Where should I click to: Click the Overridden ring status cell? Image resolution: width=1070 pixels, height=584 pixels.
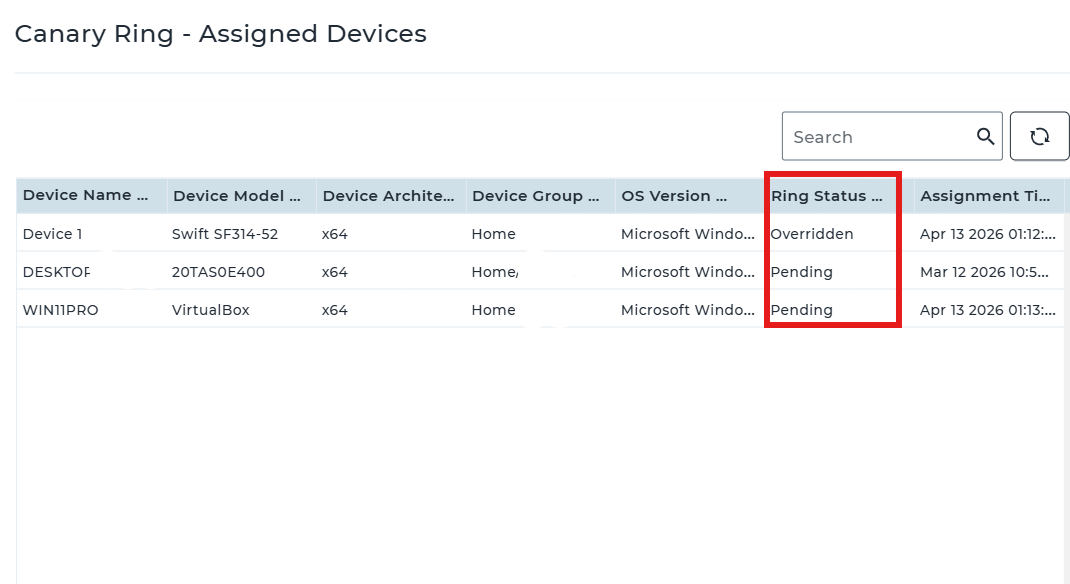pyautogui.click(x=812, y=234)
